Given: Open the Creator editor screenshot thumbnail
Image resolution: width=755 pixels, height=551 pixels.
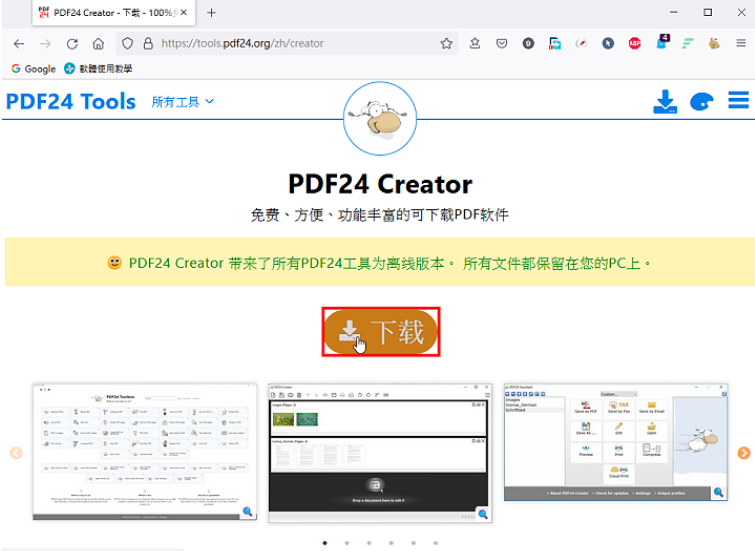Looking at the screenshot, I should point(380,453).
